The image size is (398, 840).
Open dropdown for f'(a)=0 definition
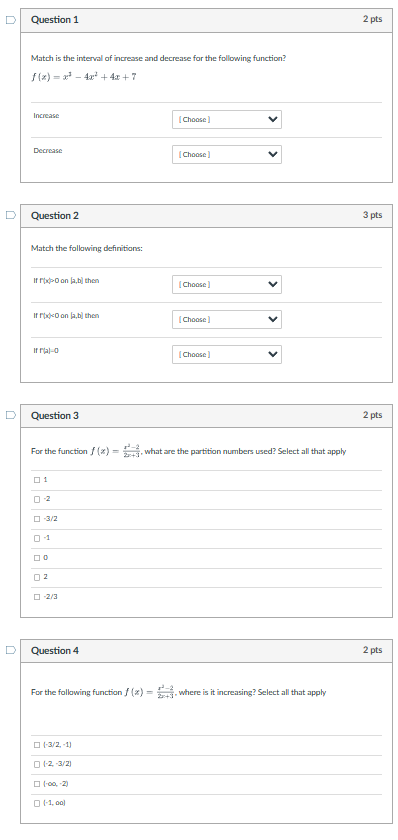click(227, 355)
